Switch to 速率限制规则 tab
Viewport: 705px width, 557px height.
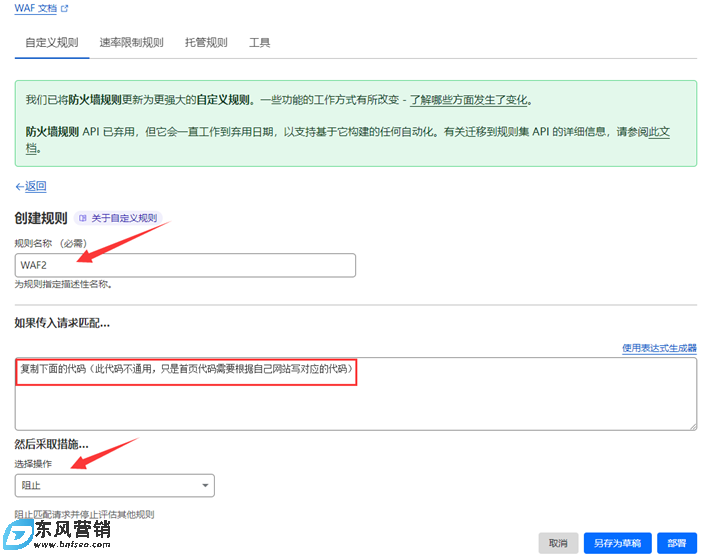(x=131, y=43)
